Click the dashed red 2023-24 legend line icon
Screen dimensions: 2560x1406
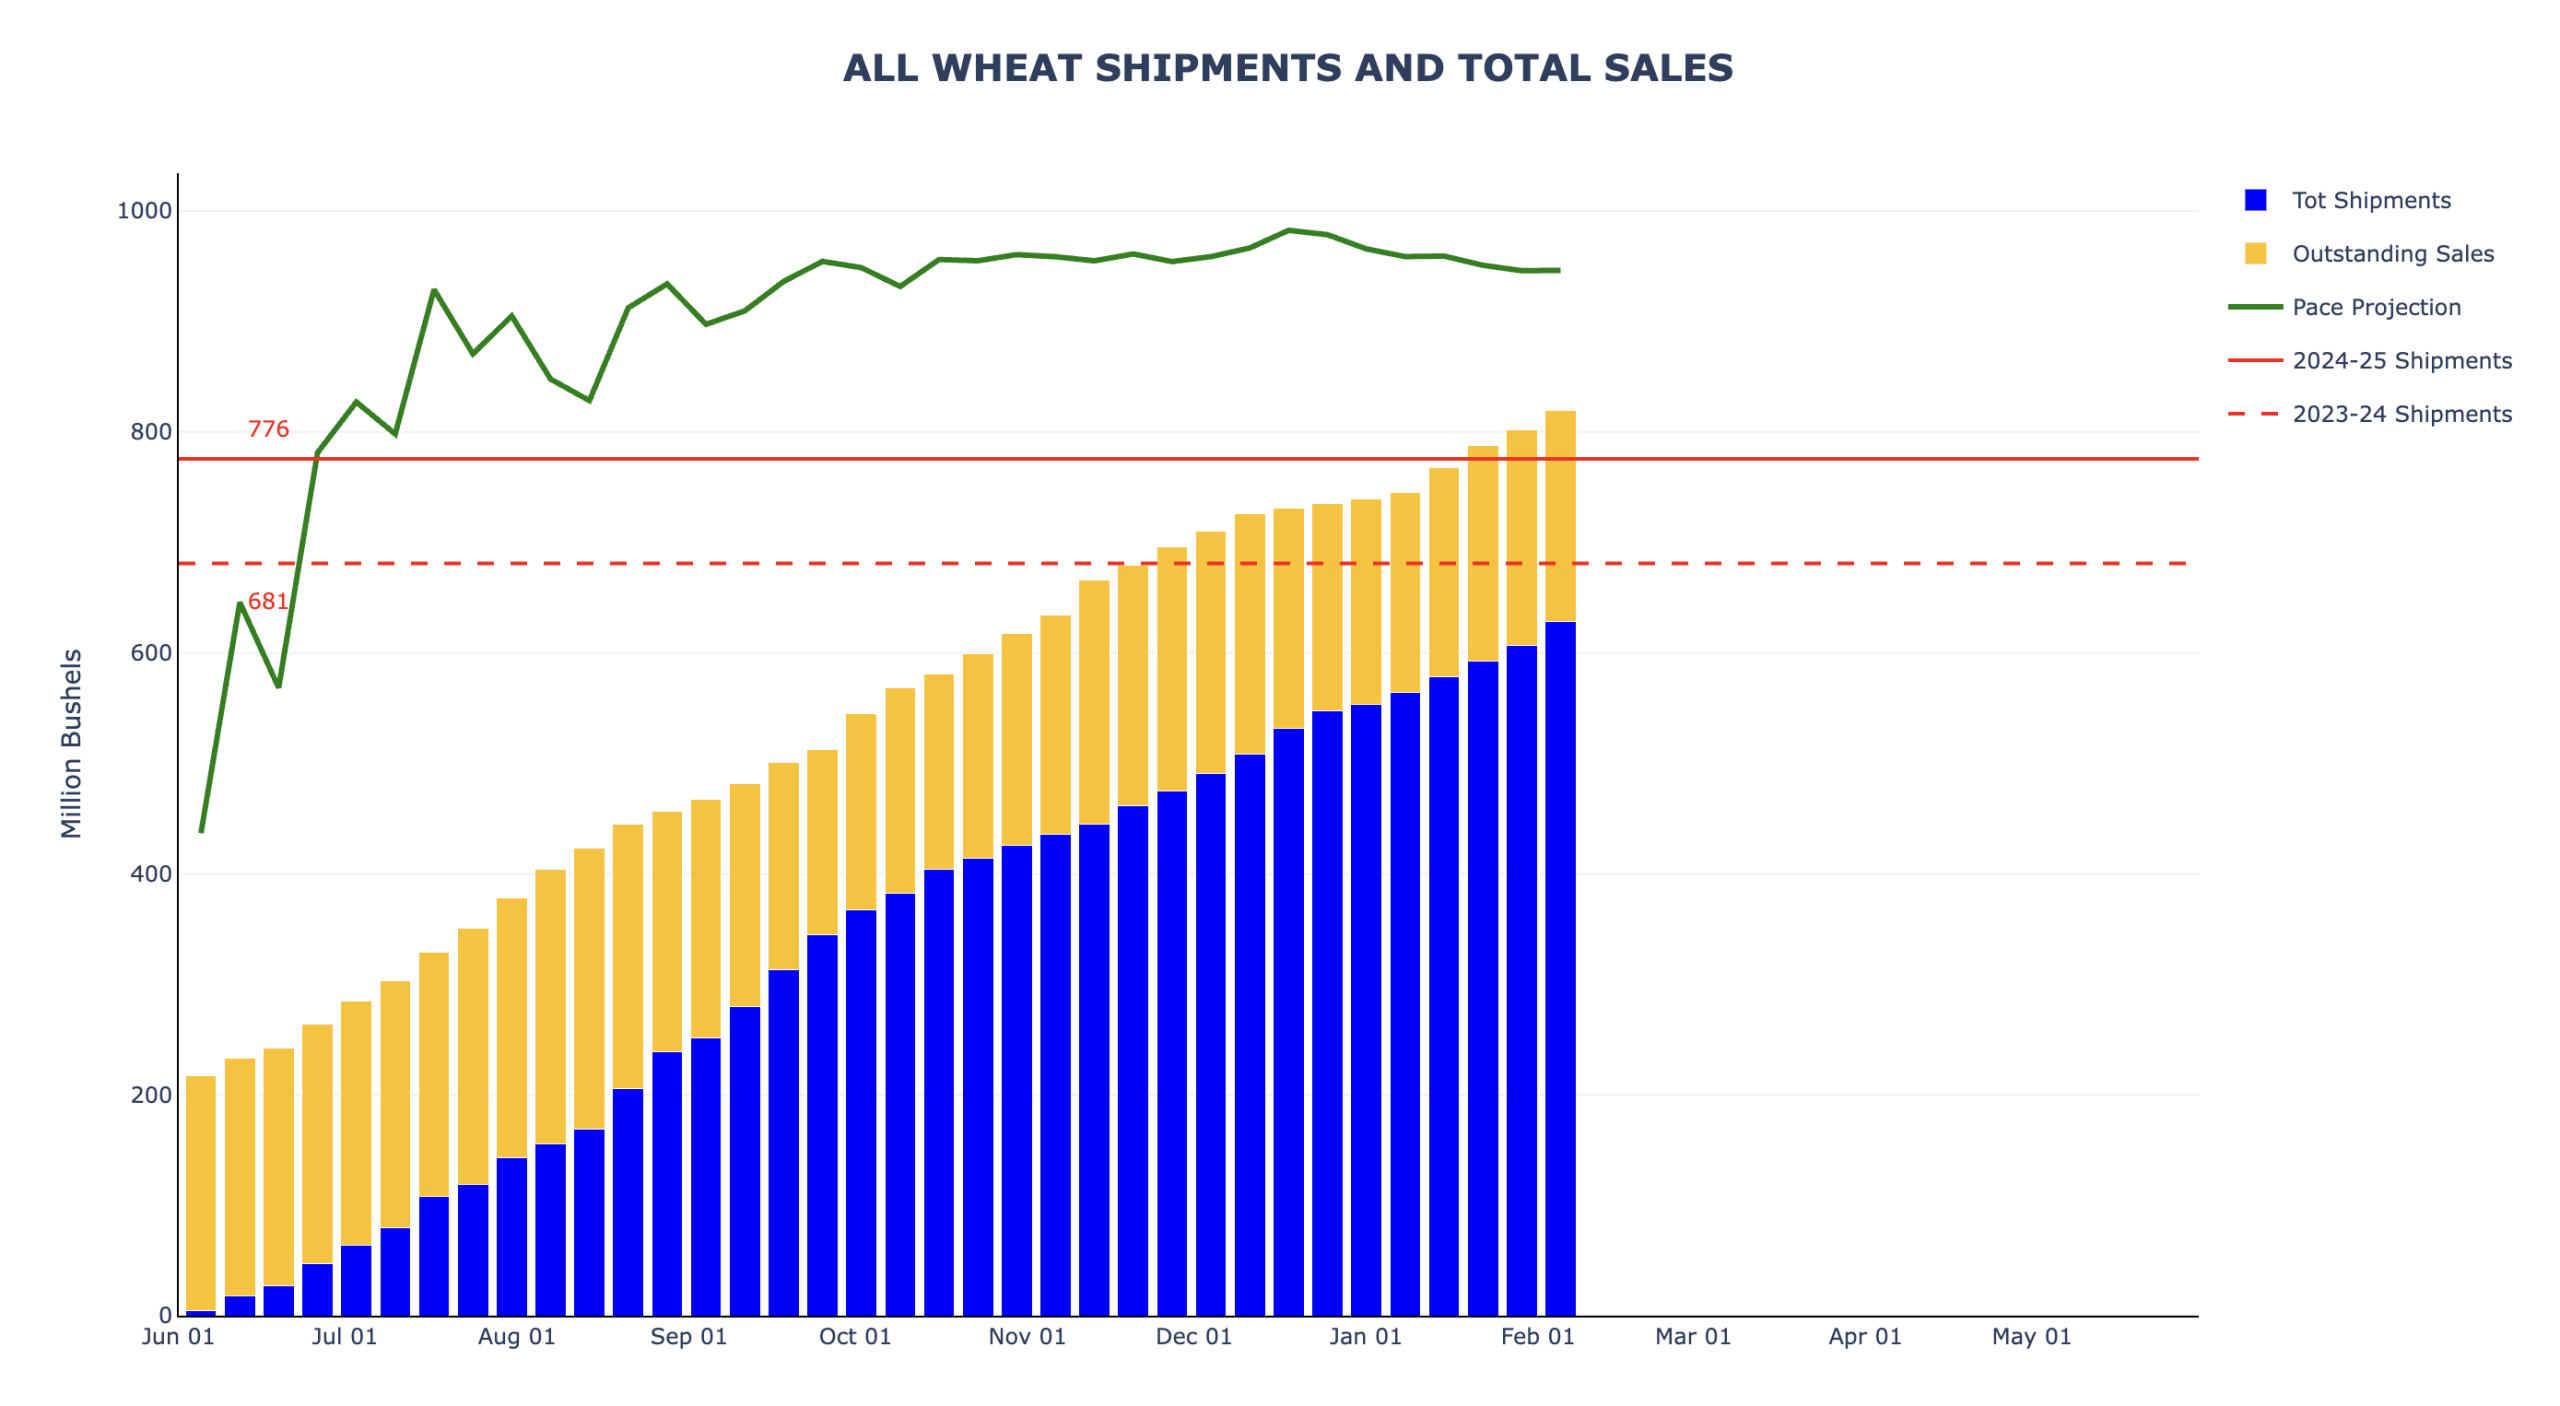coord(2254,414)
